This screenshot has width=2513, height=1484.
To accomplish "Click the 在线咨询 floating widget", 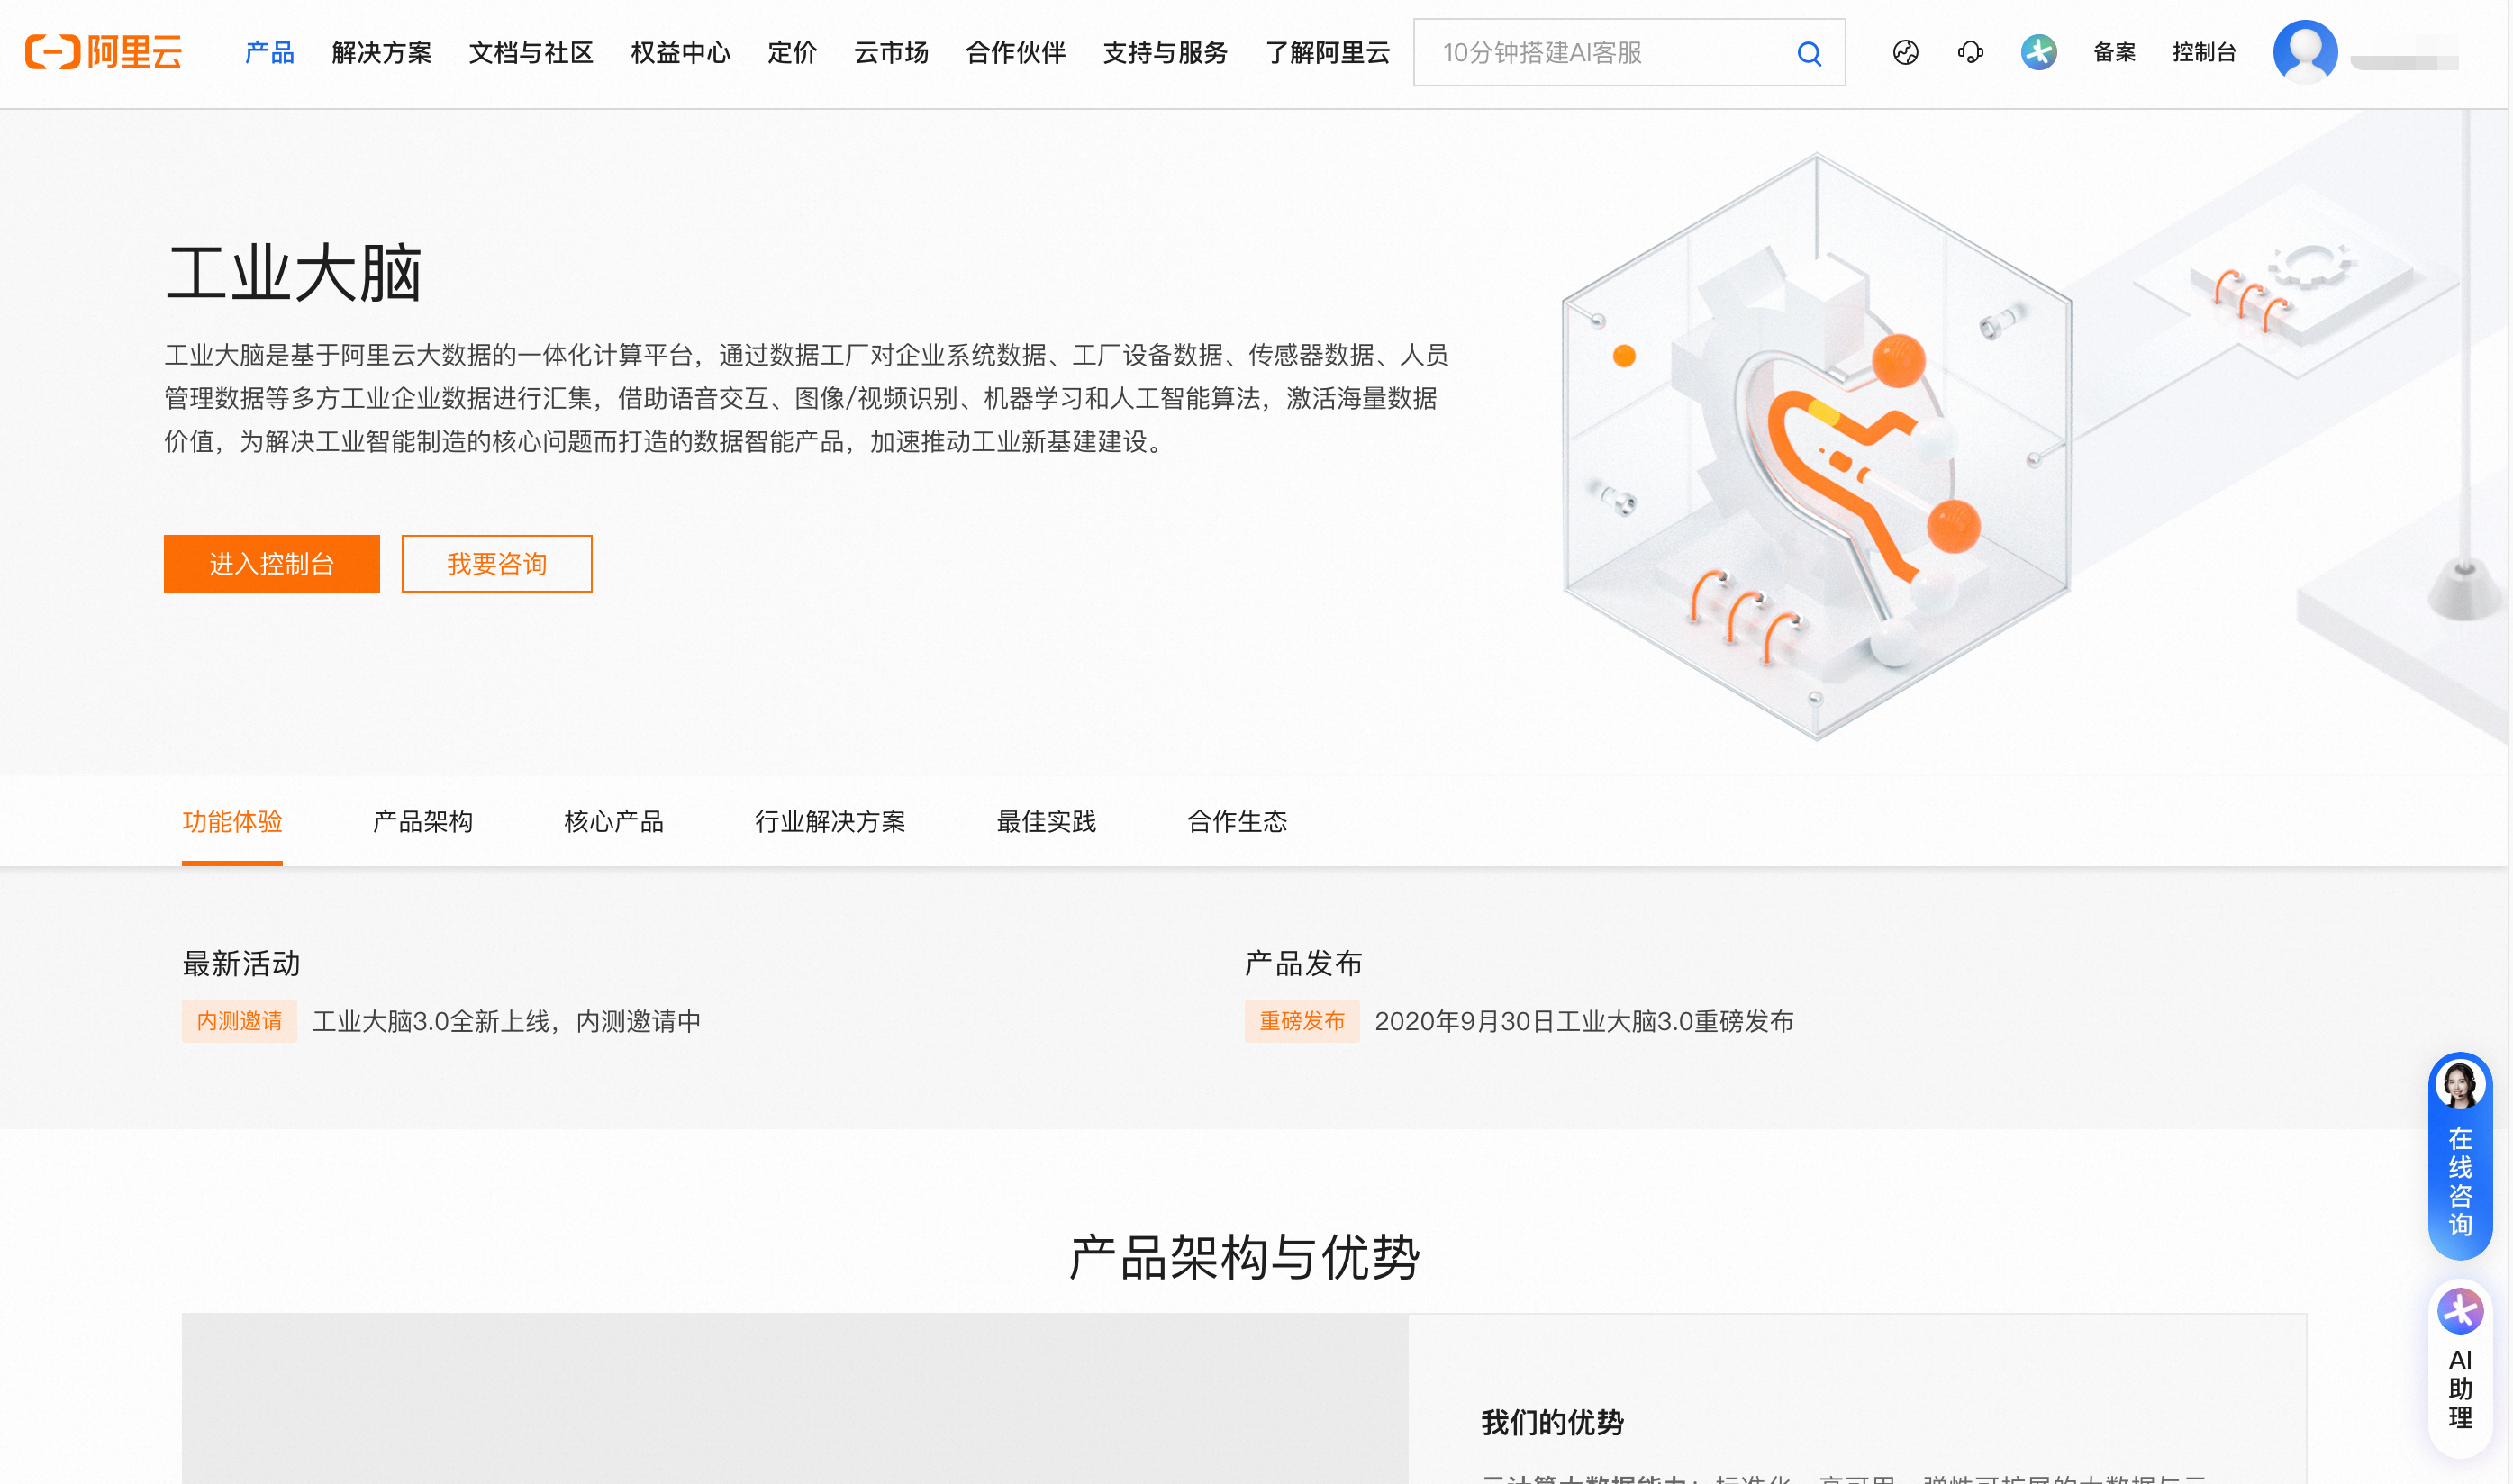I will click(x=2459, y=1156).
